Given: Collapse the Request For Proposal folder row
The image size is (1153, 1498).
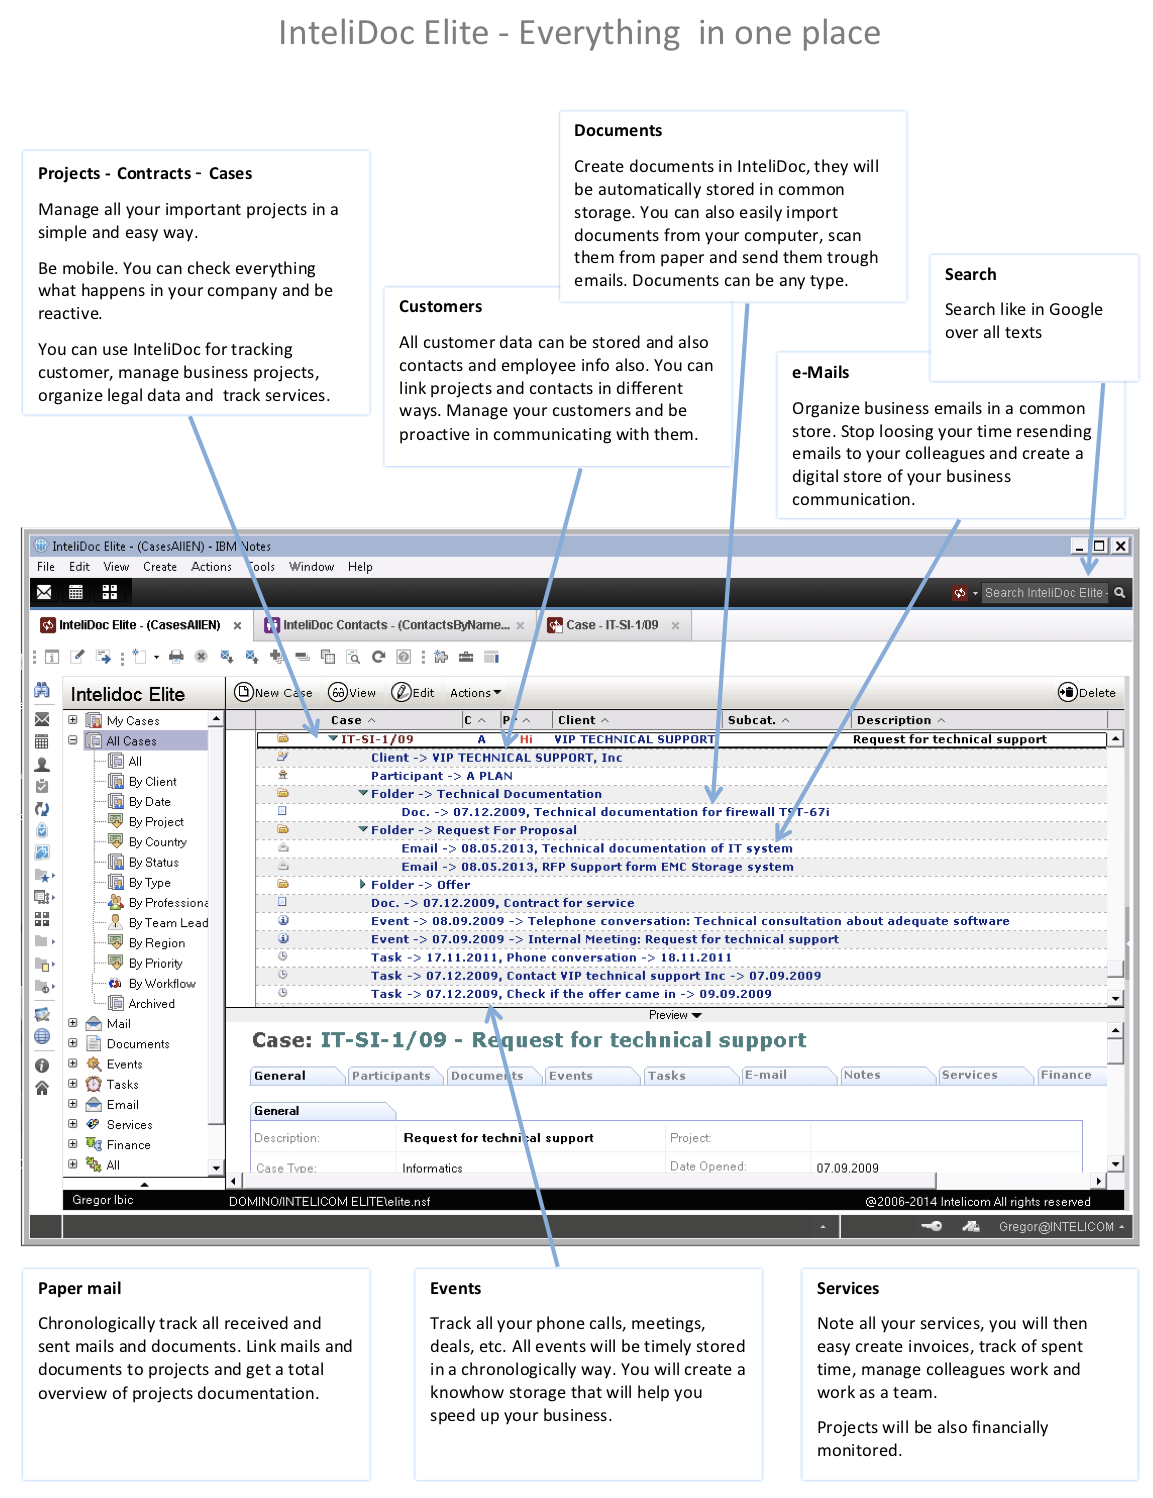Looking at the screenshot, I should pos(364,829).
